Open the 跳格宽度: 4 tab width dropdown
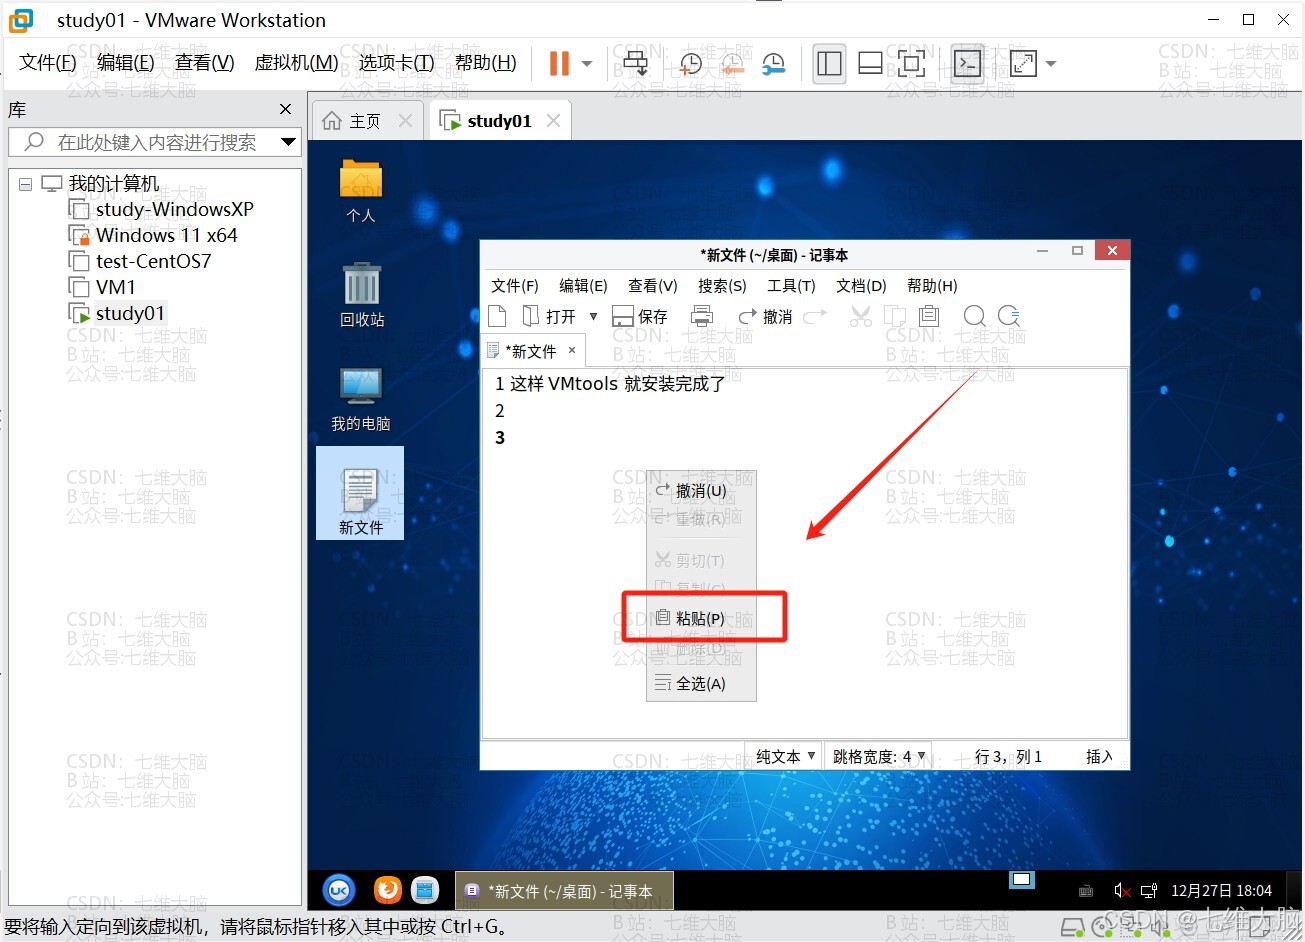Screen dimensions: 1305x942 point(880,756)
